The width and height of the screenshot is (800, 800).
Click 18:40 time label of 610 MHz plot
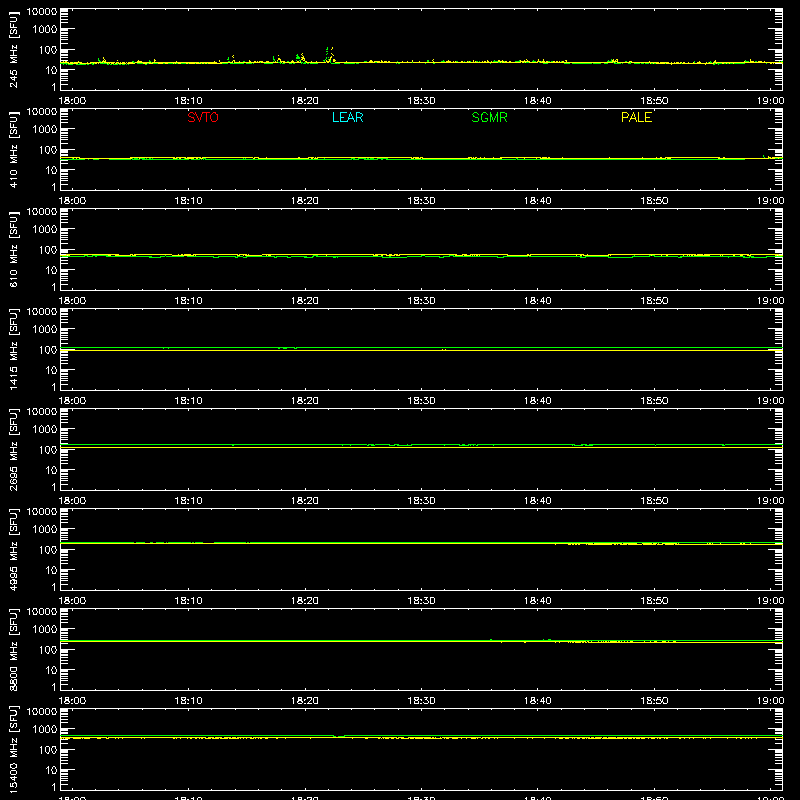pyautogui.click(x=538, y=301)
